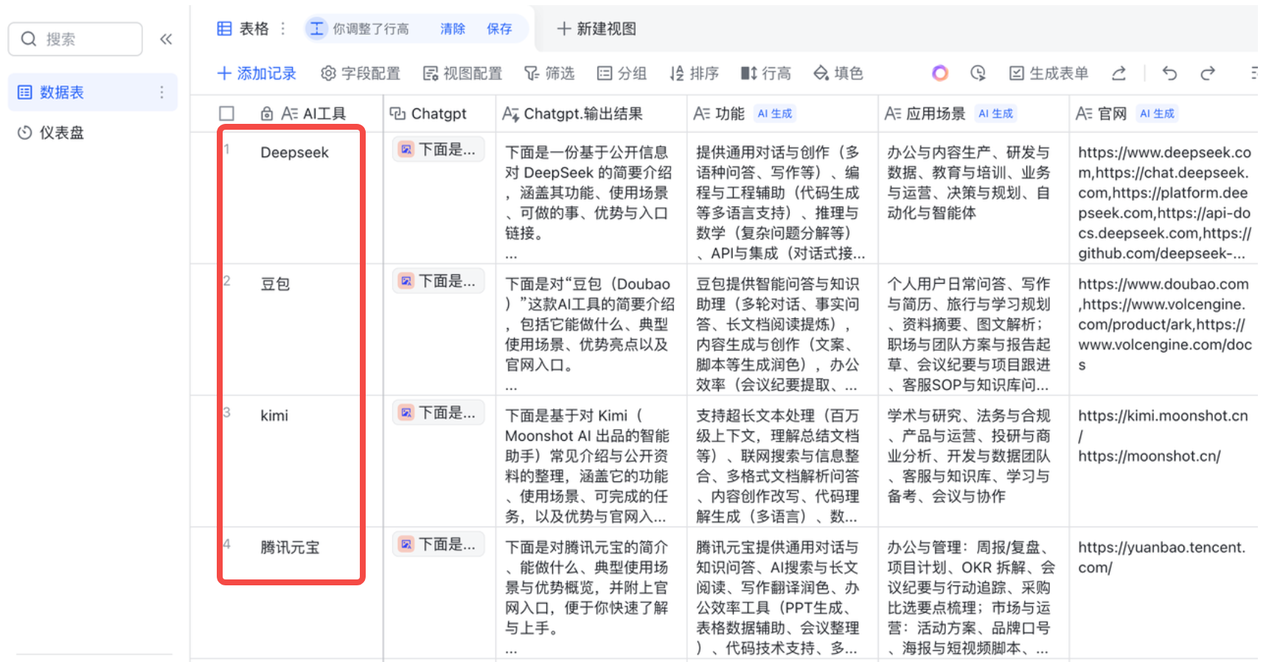
Task: Click the www.doubao.com URL cell
Action: 1164,329
